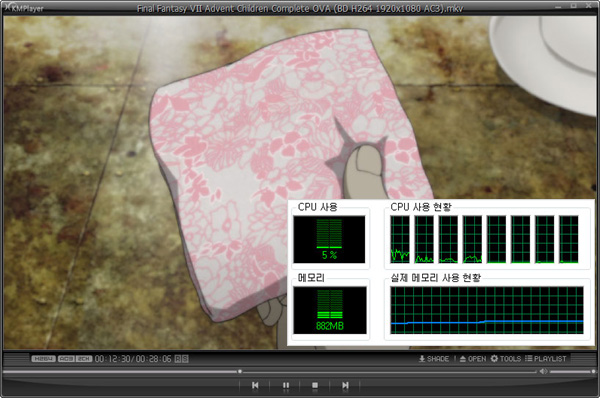Toggle the S shuffle indicator
The height and width of the screenshot is (398, 600).
point(185,359)
